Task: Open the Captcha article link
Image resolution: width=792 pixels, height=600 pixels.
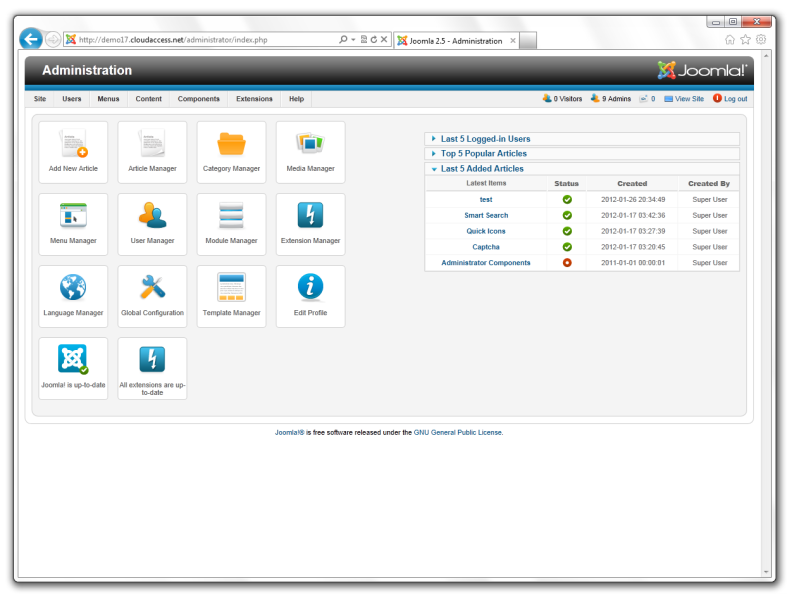Action: 486,247
